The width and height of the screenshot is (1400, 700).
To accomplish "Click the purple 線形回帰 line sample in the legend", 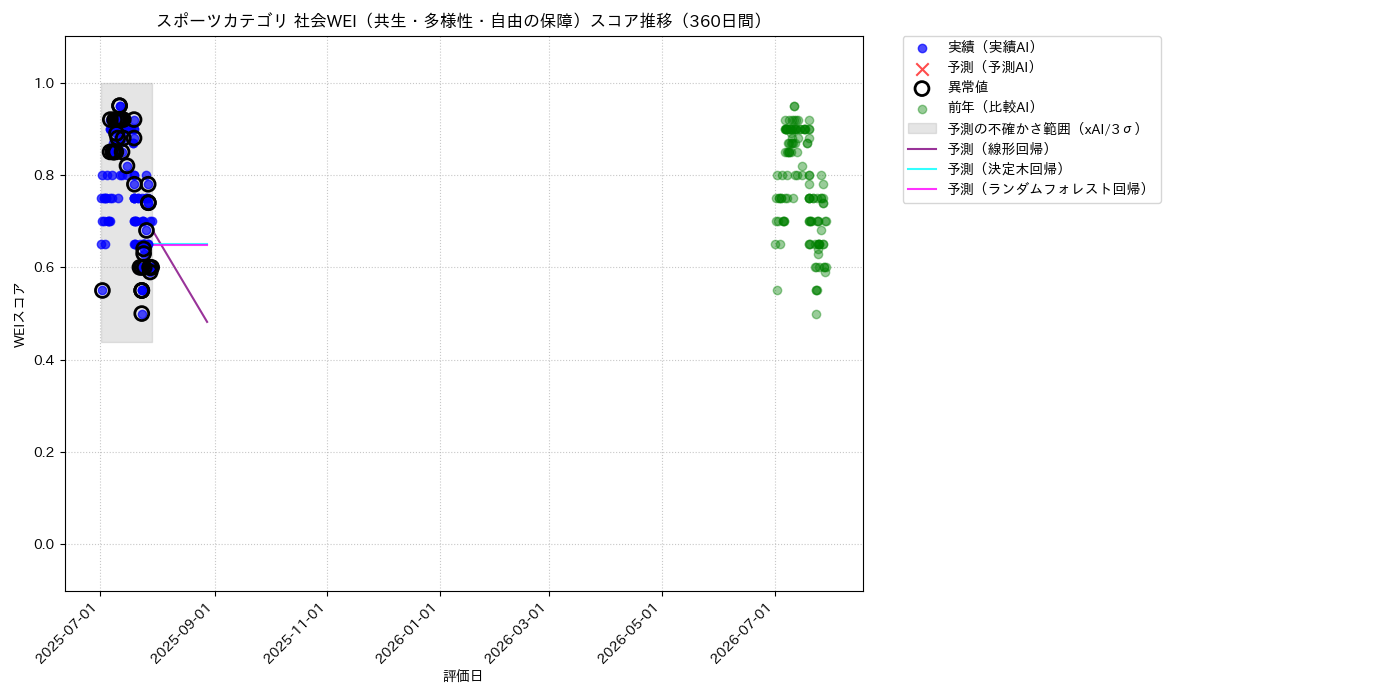I will tap(922, 149).
